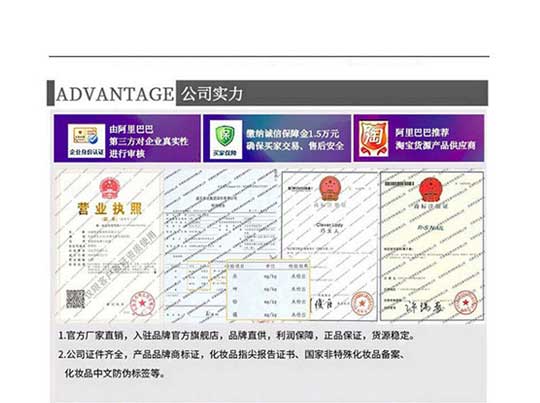Click the national emblem above 营业执照
The height and width of the screenshot is (403, 540).
pos(110,188)
